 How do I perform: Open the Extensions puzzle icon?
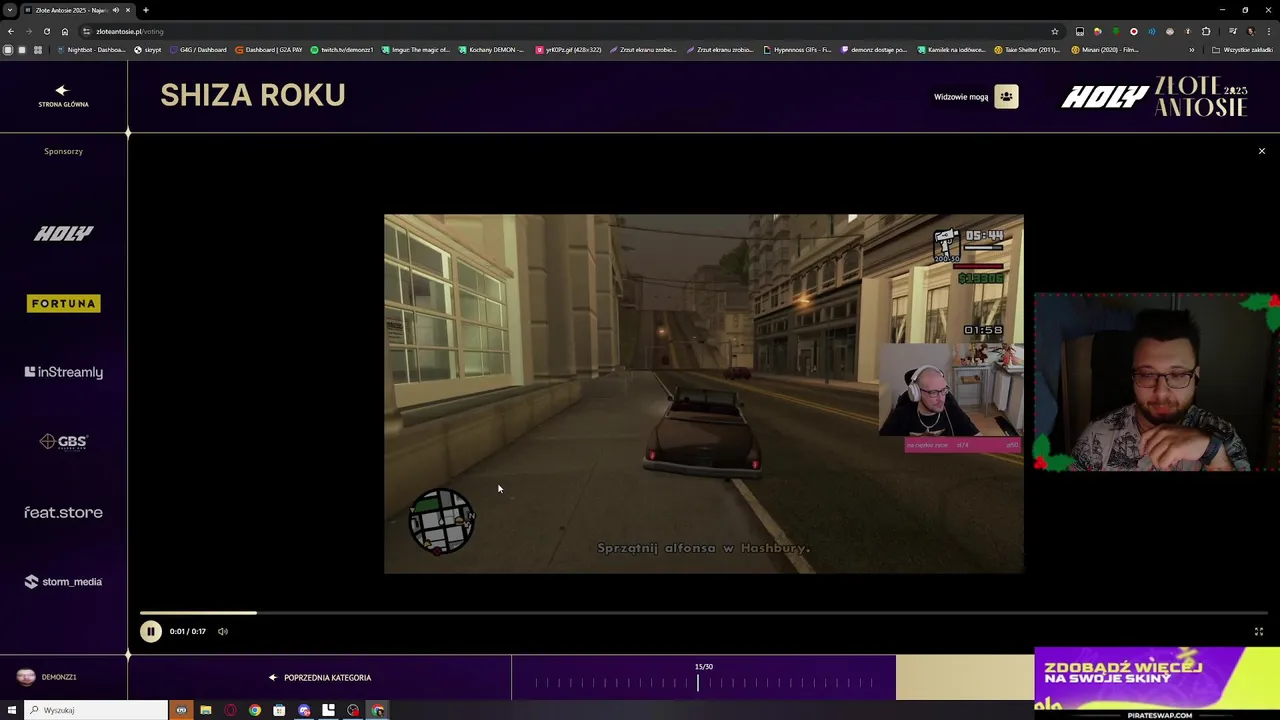pos(1206,31)
